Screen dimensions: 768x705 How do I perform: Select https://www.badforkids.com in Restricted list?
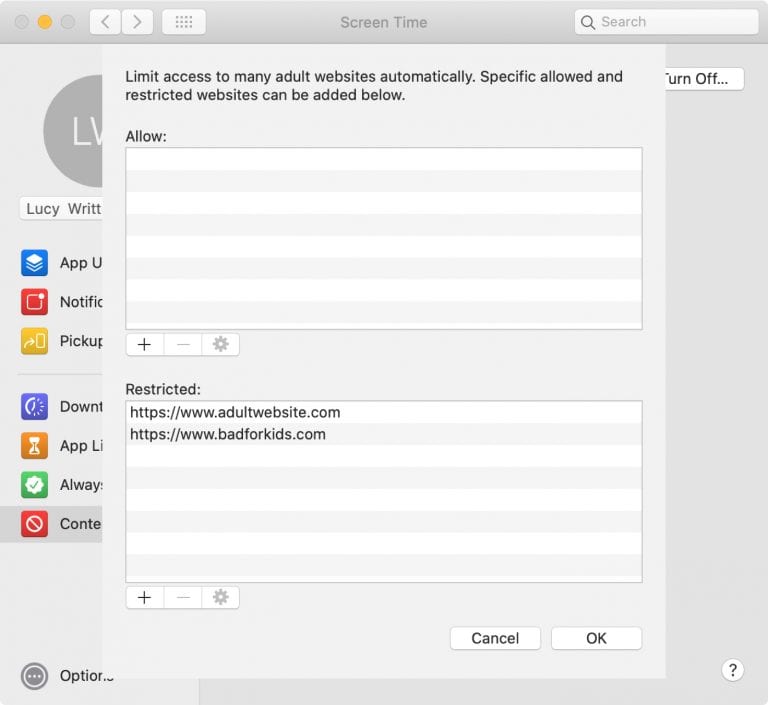228,434
